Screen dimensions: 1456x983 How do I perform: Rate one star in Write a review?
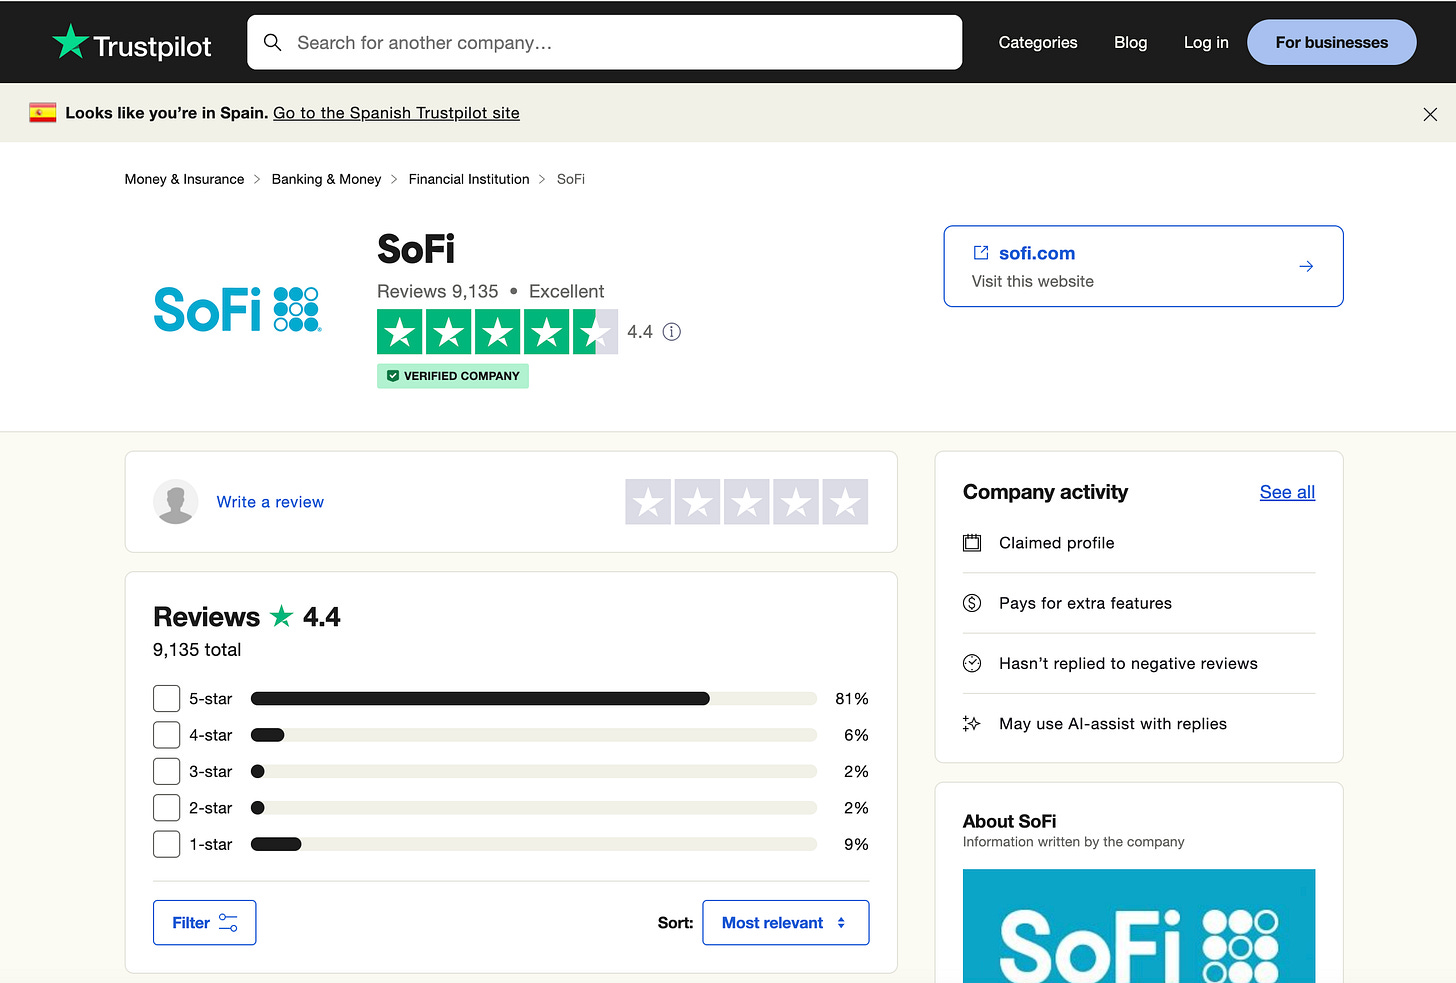coord(648,502)
